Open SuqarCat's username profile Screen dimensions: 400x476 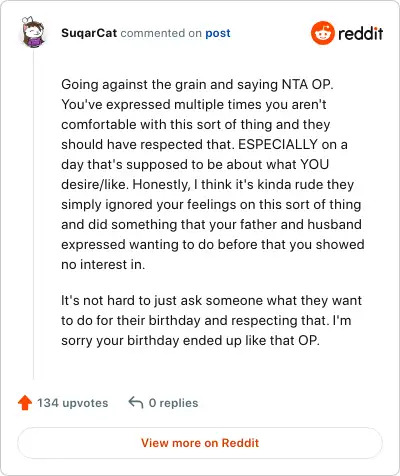[89, 33]
